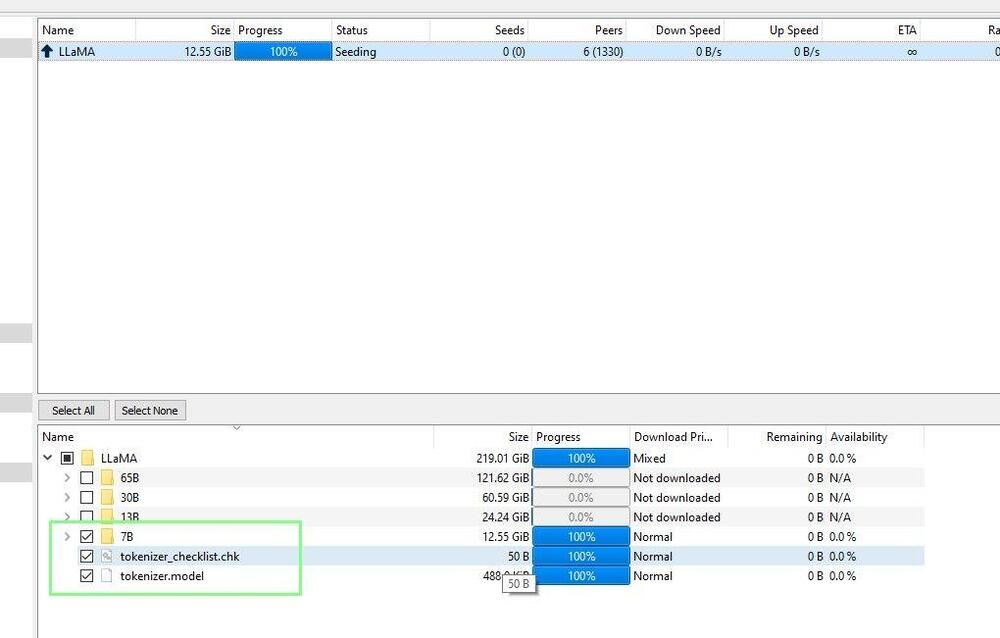Screen dimensions: 1000x638
Task: Uncheck the 7B folder checkbox
Action: tap(87, 537)
